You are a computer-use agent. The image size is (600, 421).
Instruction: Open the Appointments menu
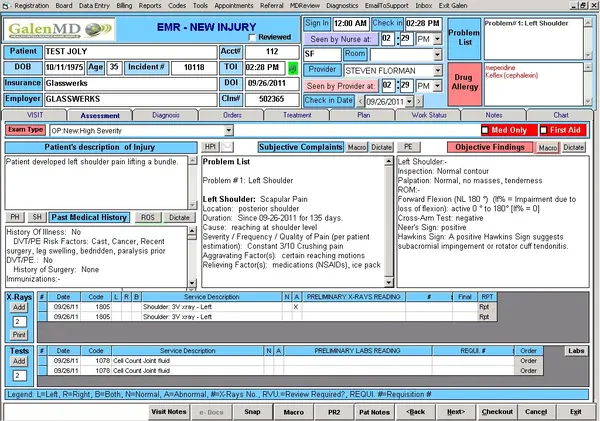point(234,6)
